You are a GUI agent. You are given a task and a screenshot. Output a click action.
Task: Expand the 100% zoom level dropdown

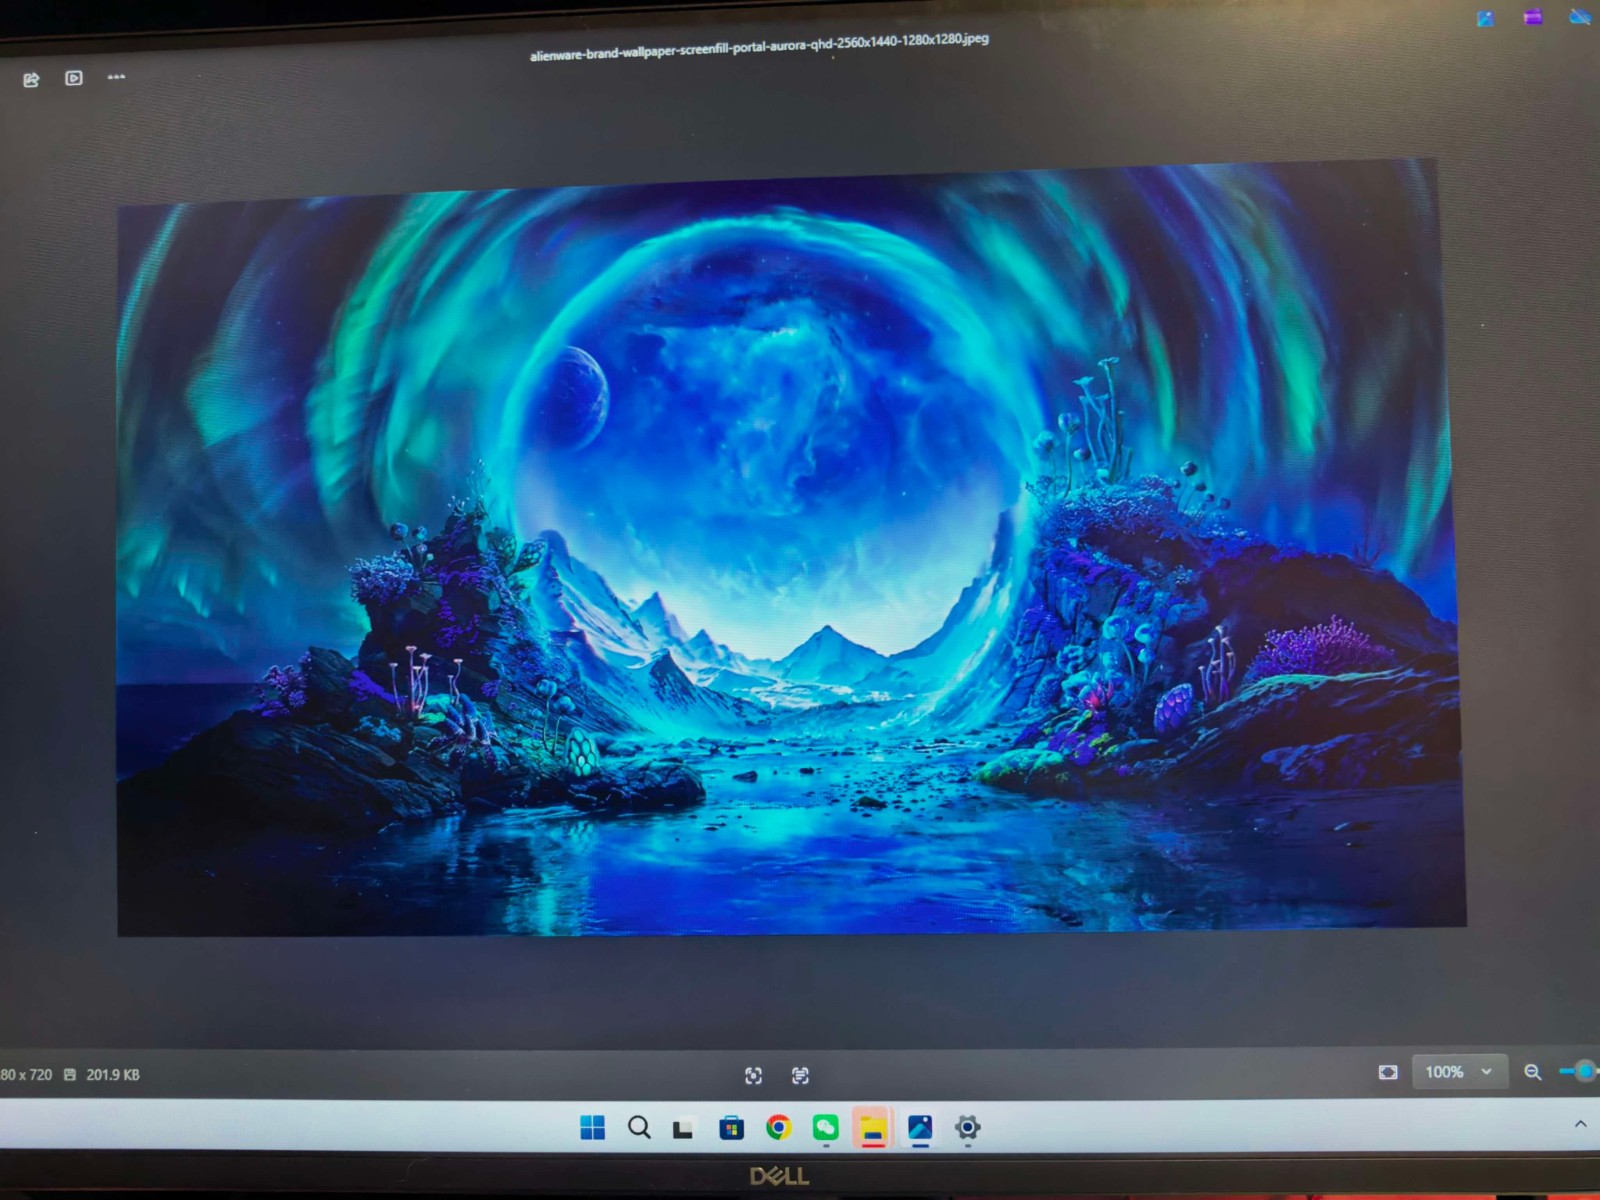[x=1459, y=1072]
